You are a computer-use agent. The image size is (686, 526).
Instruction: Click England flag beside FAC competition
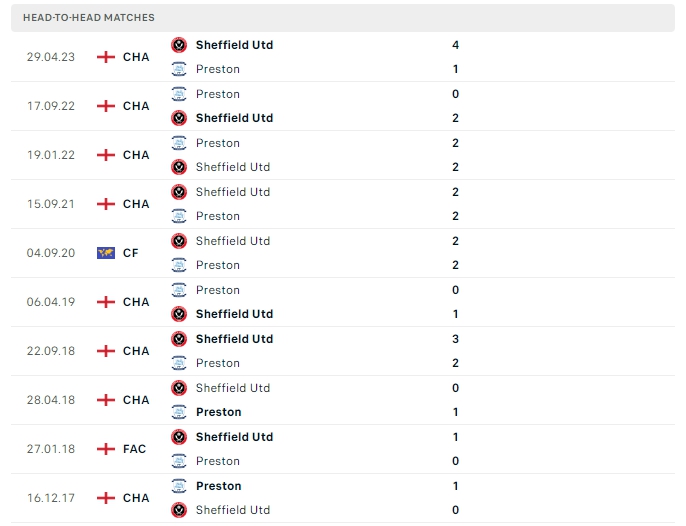point(106,449)
